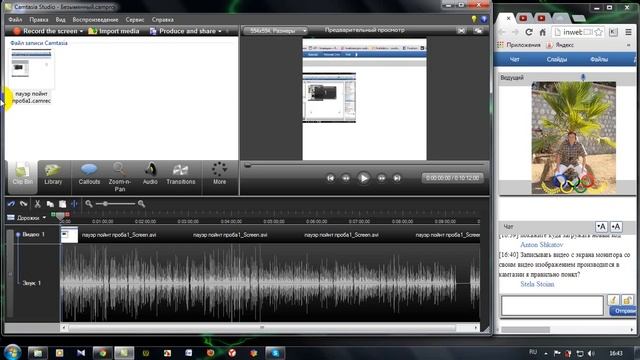Click the timeline zoom slider handle
Screen dimensions: 640x360
pyautogui.click(x=105, y=203)
